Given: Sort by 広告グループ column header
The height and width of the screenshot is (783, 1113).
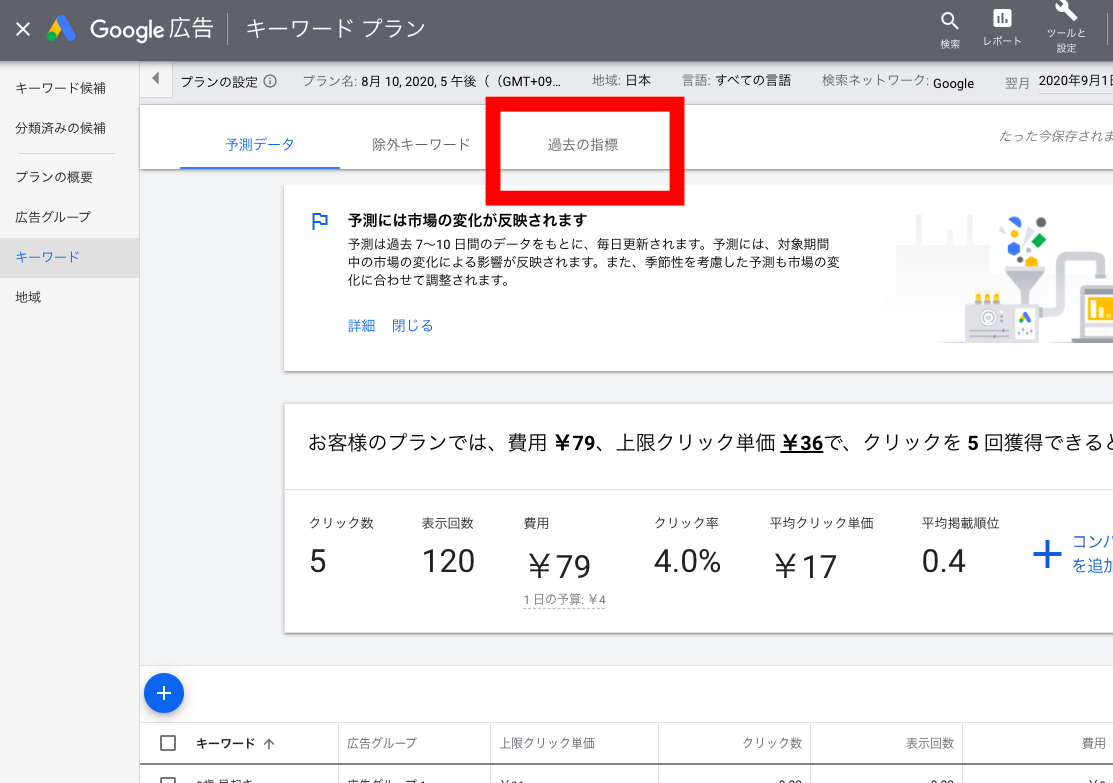Looking at the screenshot, I should click(382, 743).
